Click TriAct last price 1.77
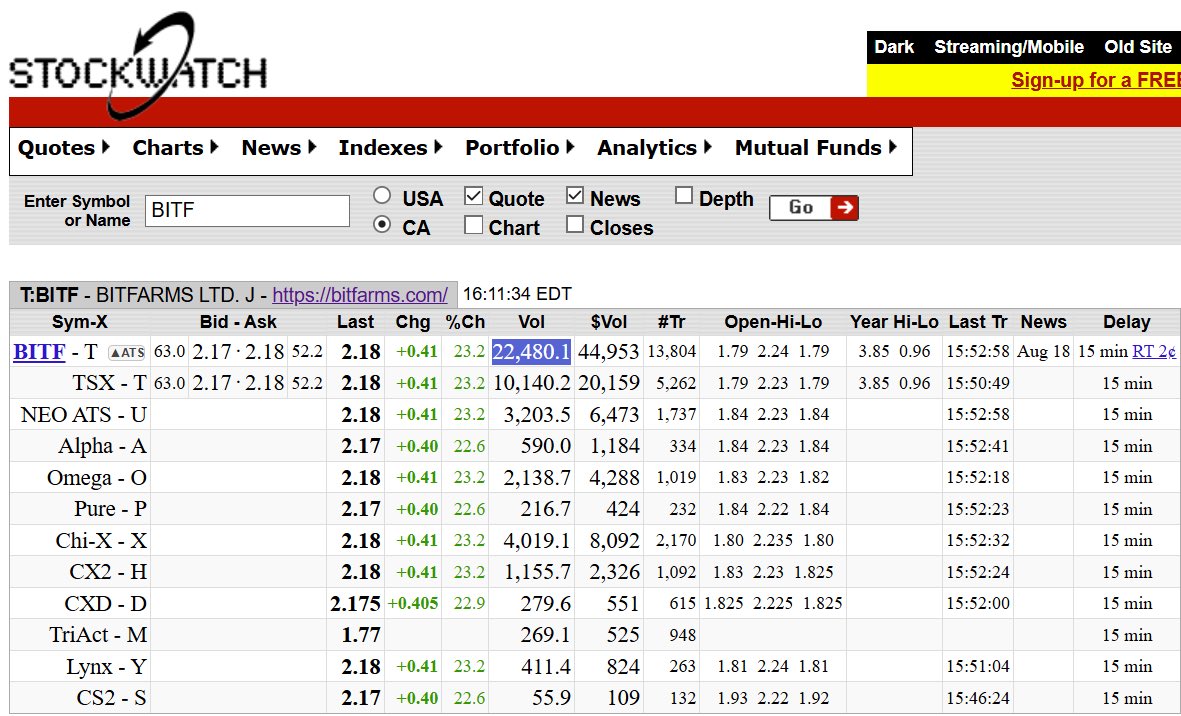 (361, 635)
